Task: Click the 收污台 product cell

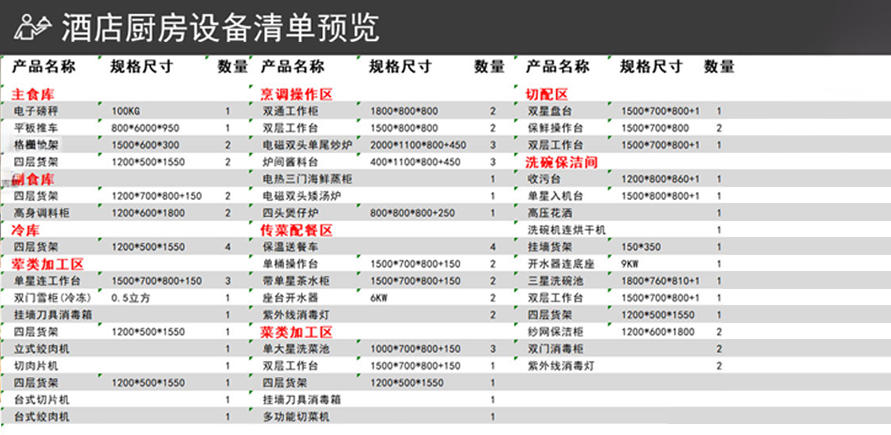Action: (544, 179)
